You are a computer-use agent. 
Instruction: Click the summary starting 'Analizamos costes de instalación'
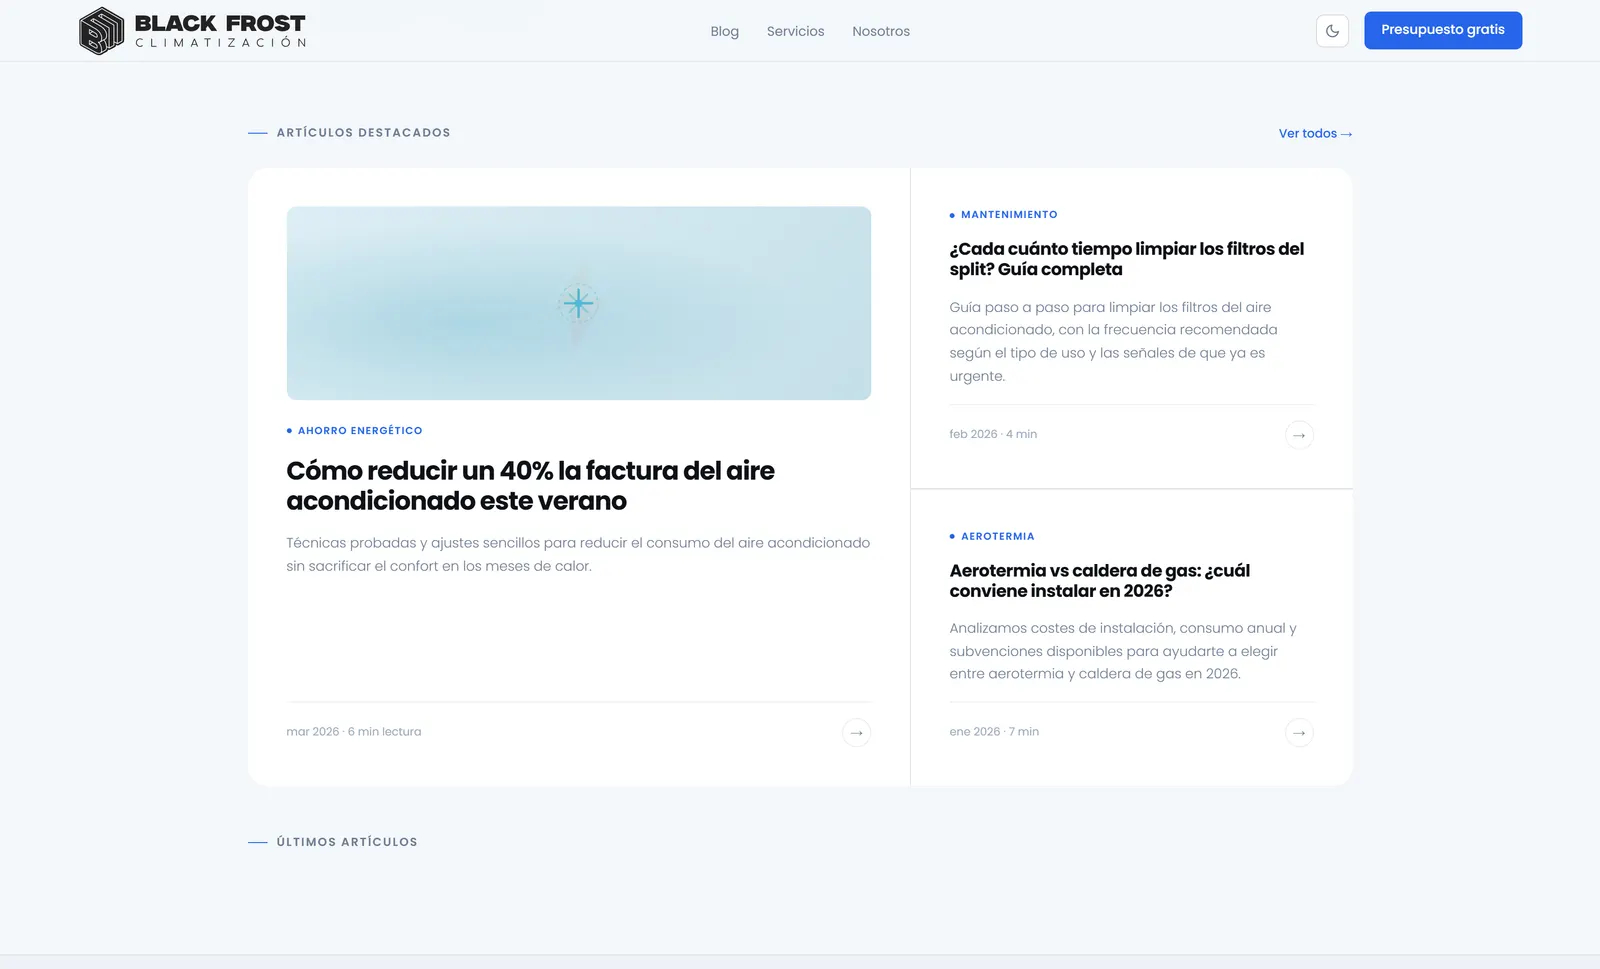(x=1123, y=651)
